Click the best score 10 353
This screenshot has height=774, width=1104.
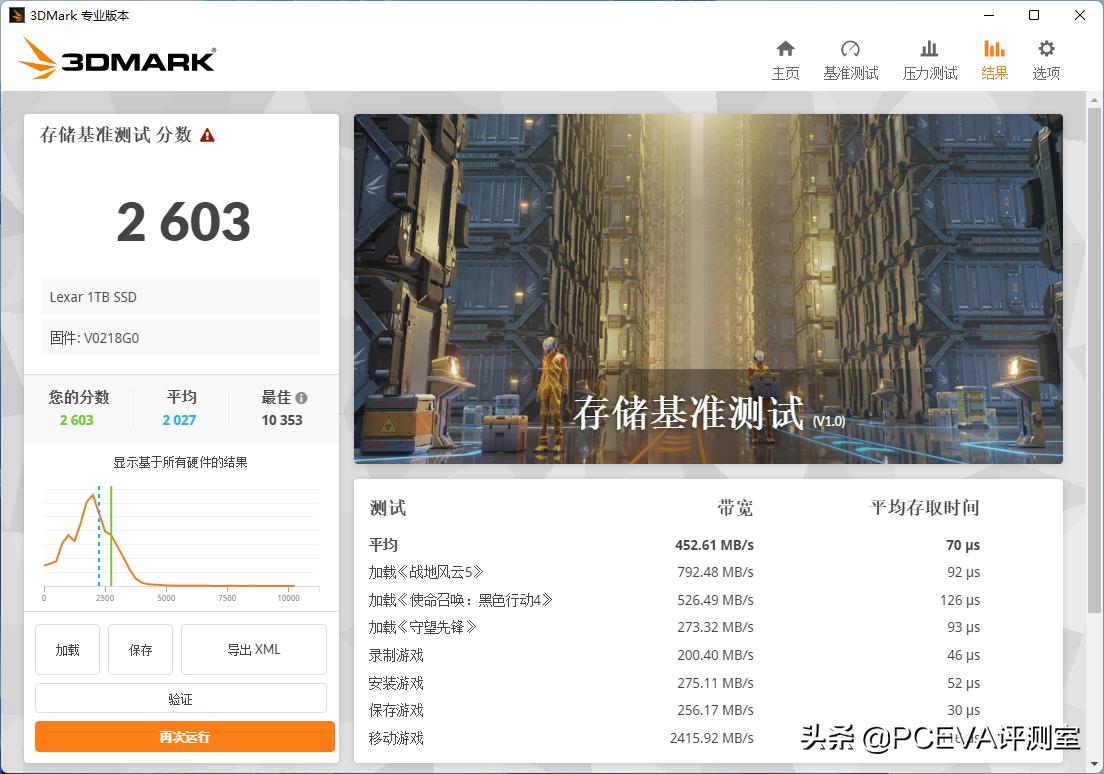(283, 420)
